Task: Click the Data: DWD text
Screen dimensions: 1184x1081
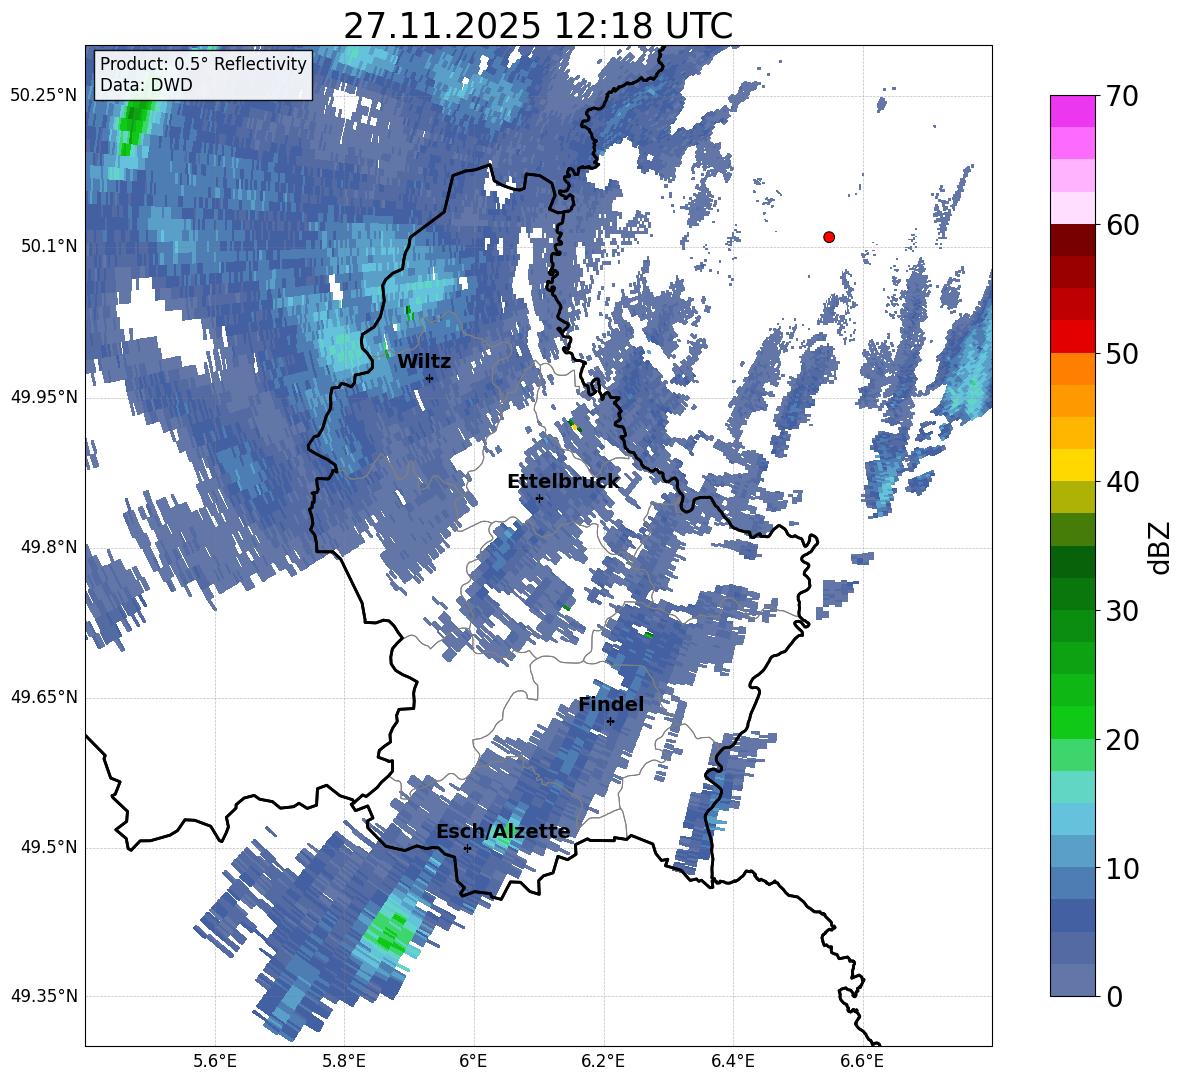Action: (146, 85)
